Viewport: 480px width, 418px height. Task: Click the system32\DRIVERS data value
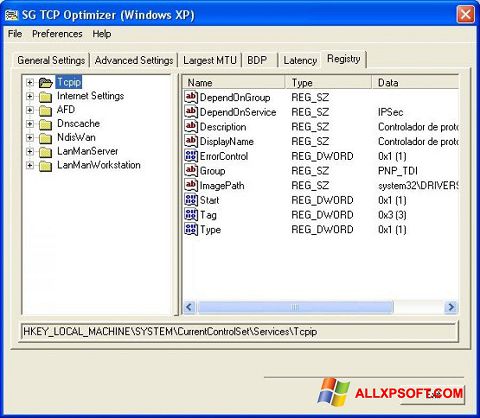[x=418, y=186]
